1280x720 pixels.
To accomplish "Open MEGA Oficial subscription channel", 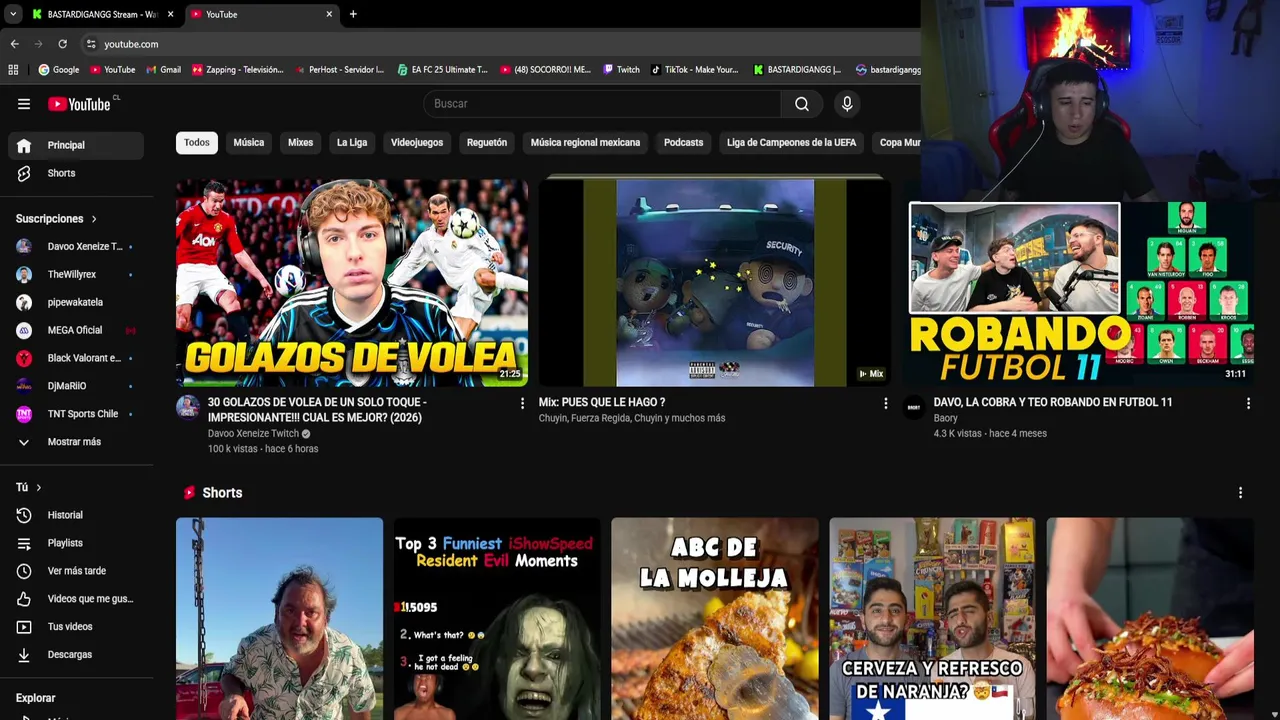I will point(76,330).
